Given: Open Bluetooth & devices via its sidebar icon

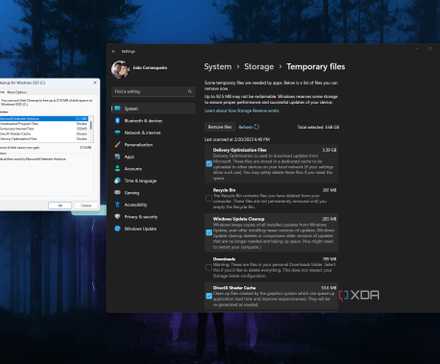Looking at the screenshot, I should tap(117, 120).
